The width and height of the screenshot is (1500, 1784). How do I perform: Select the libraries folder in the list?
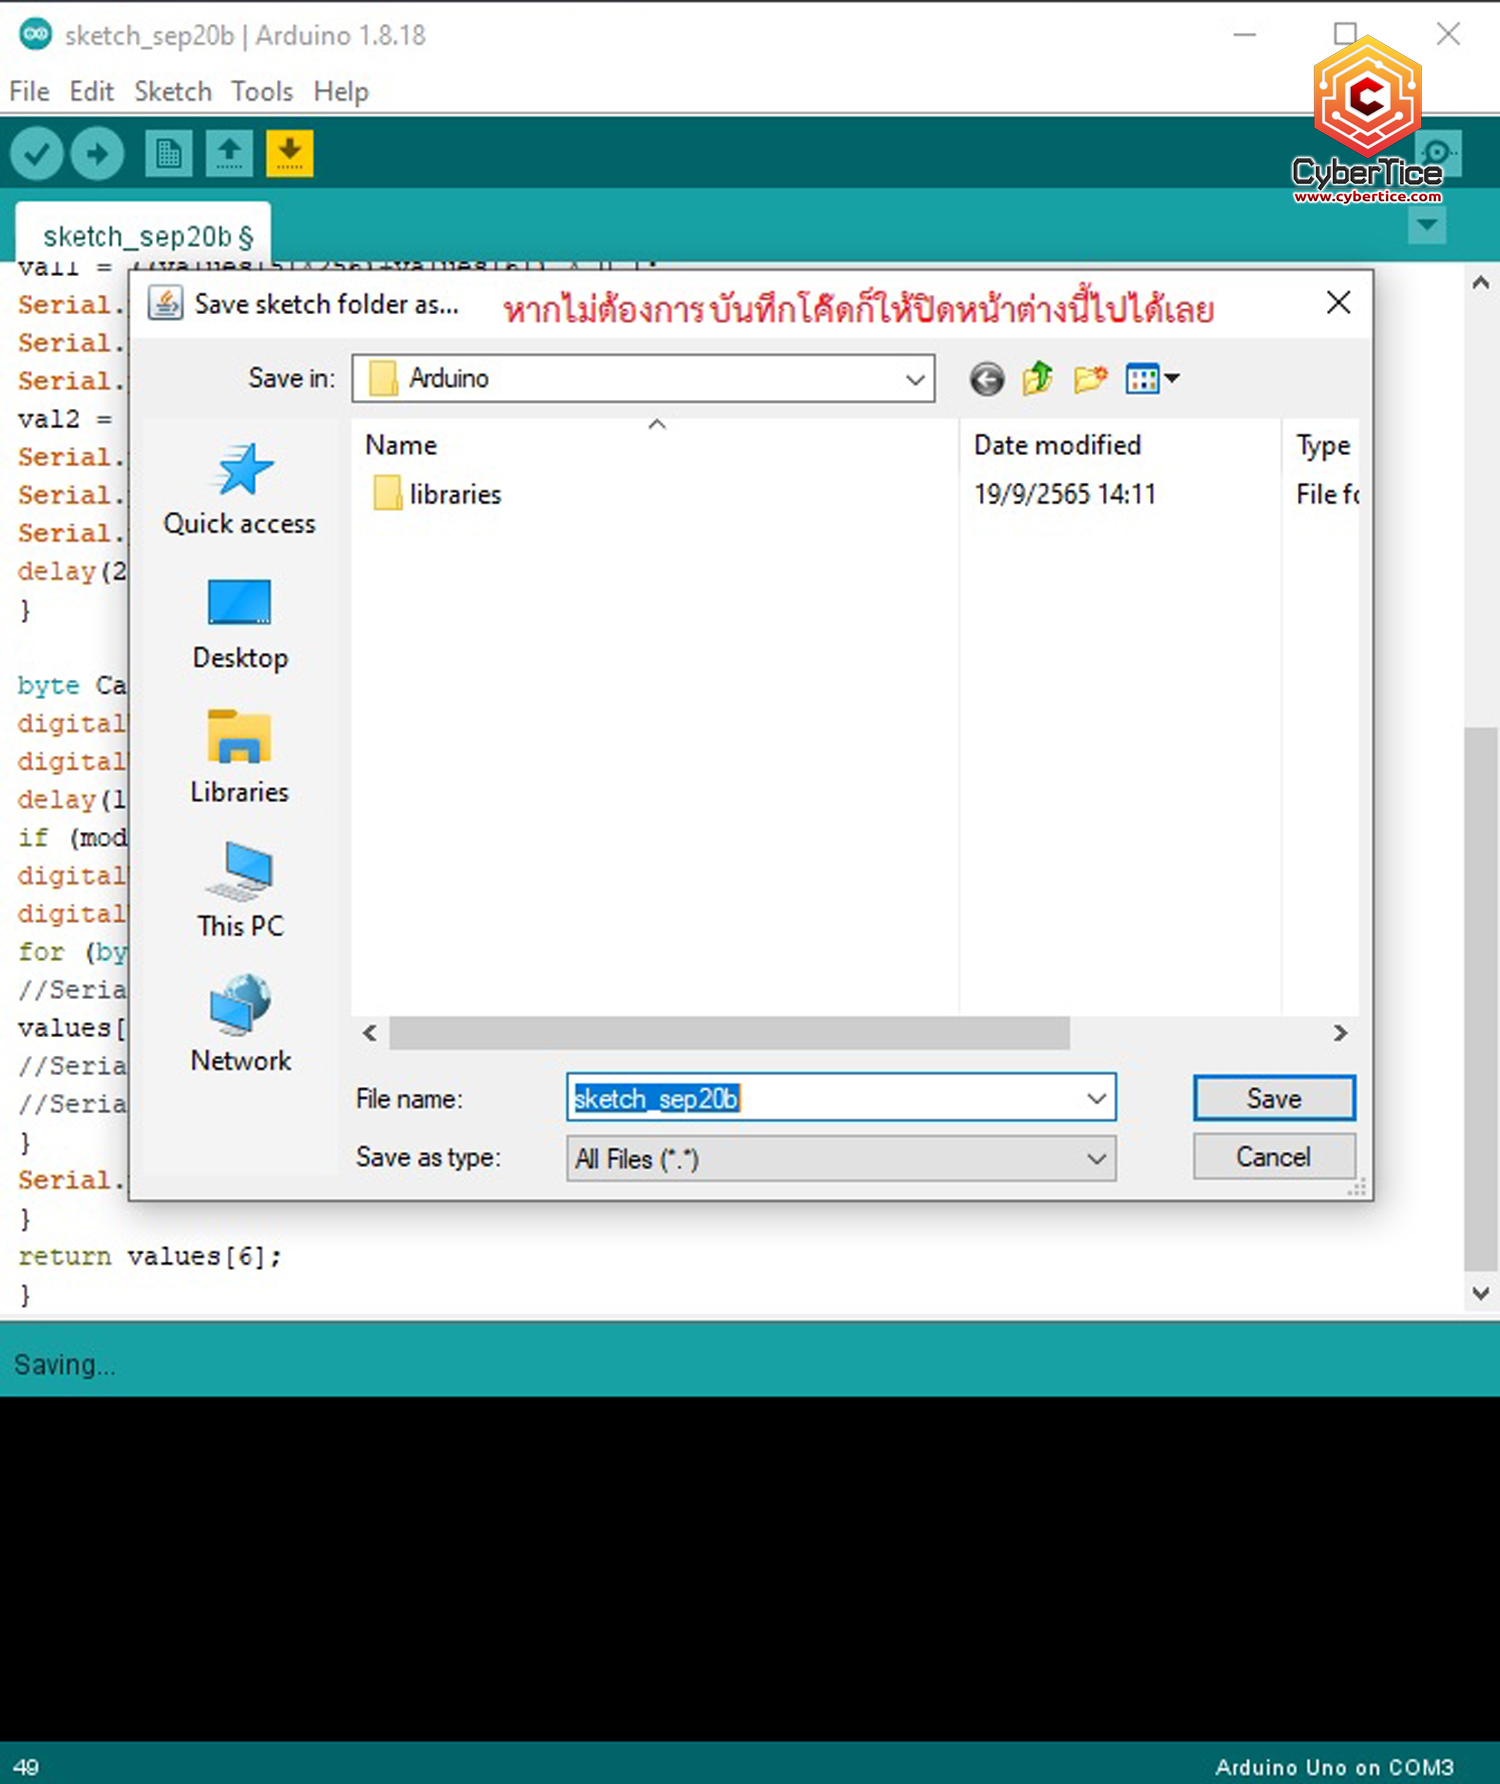[x=454, y=494]
